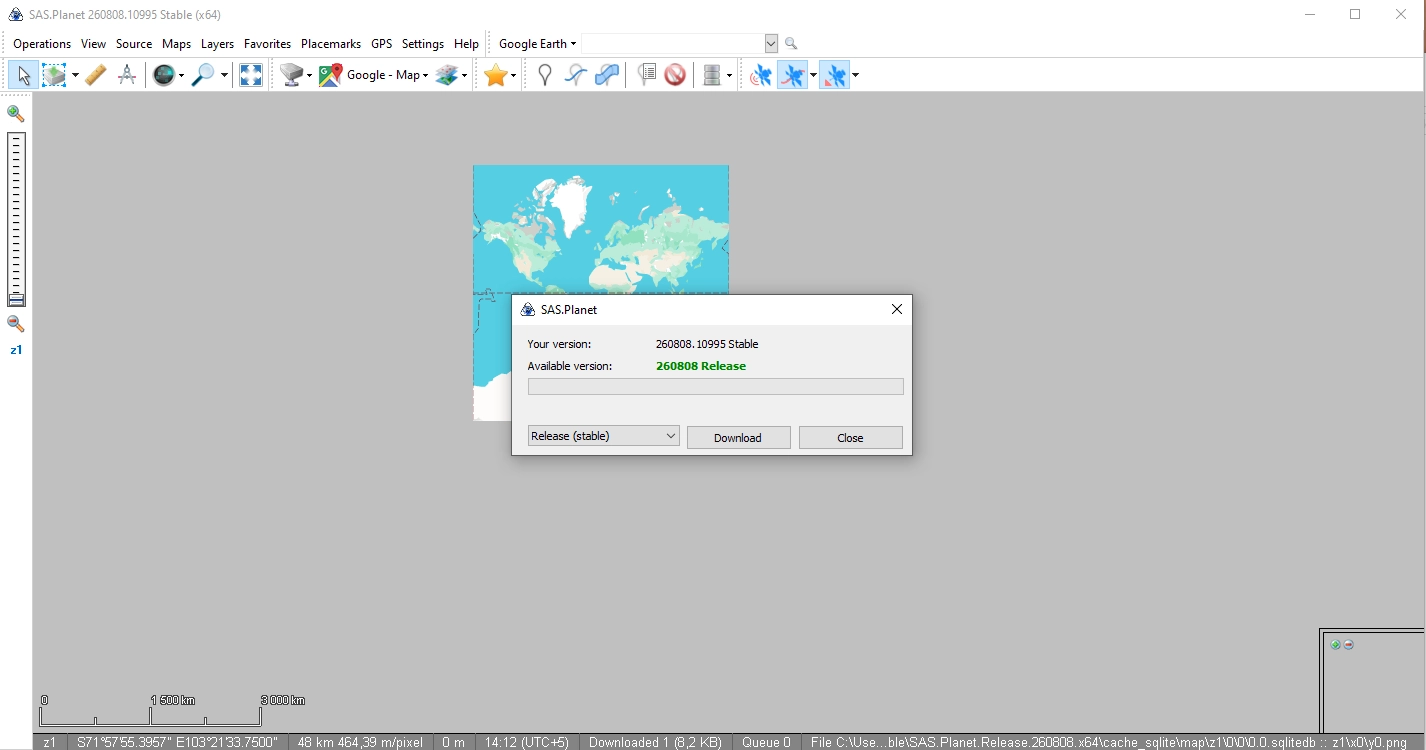1426x750 pixels.
Task: Expand search magnifier tool dropdown arrow
Action: pos(224,75)
